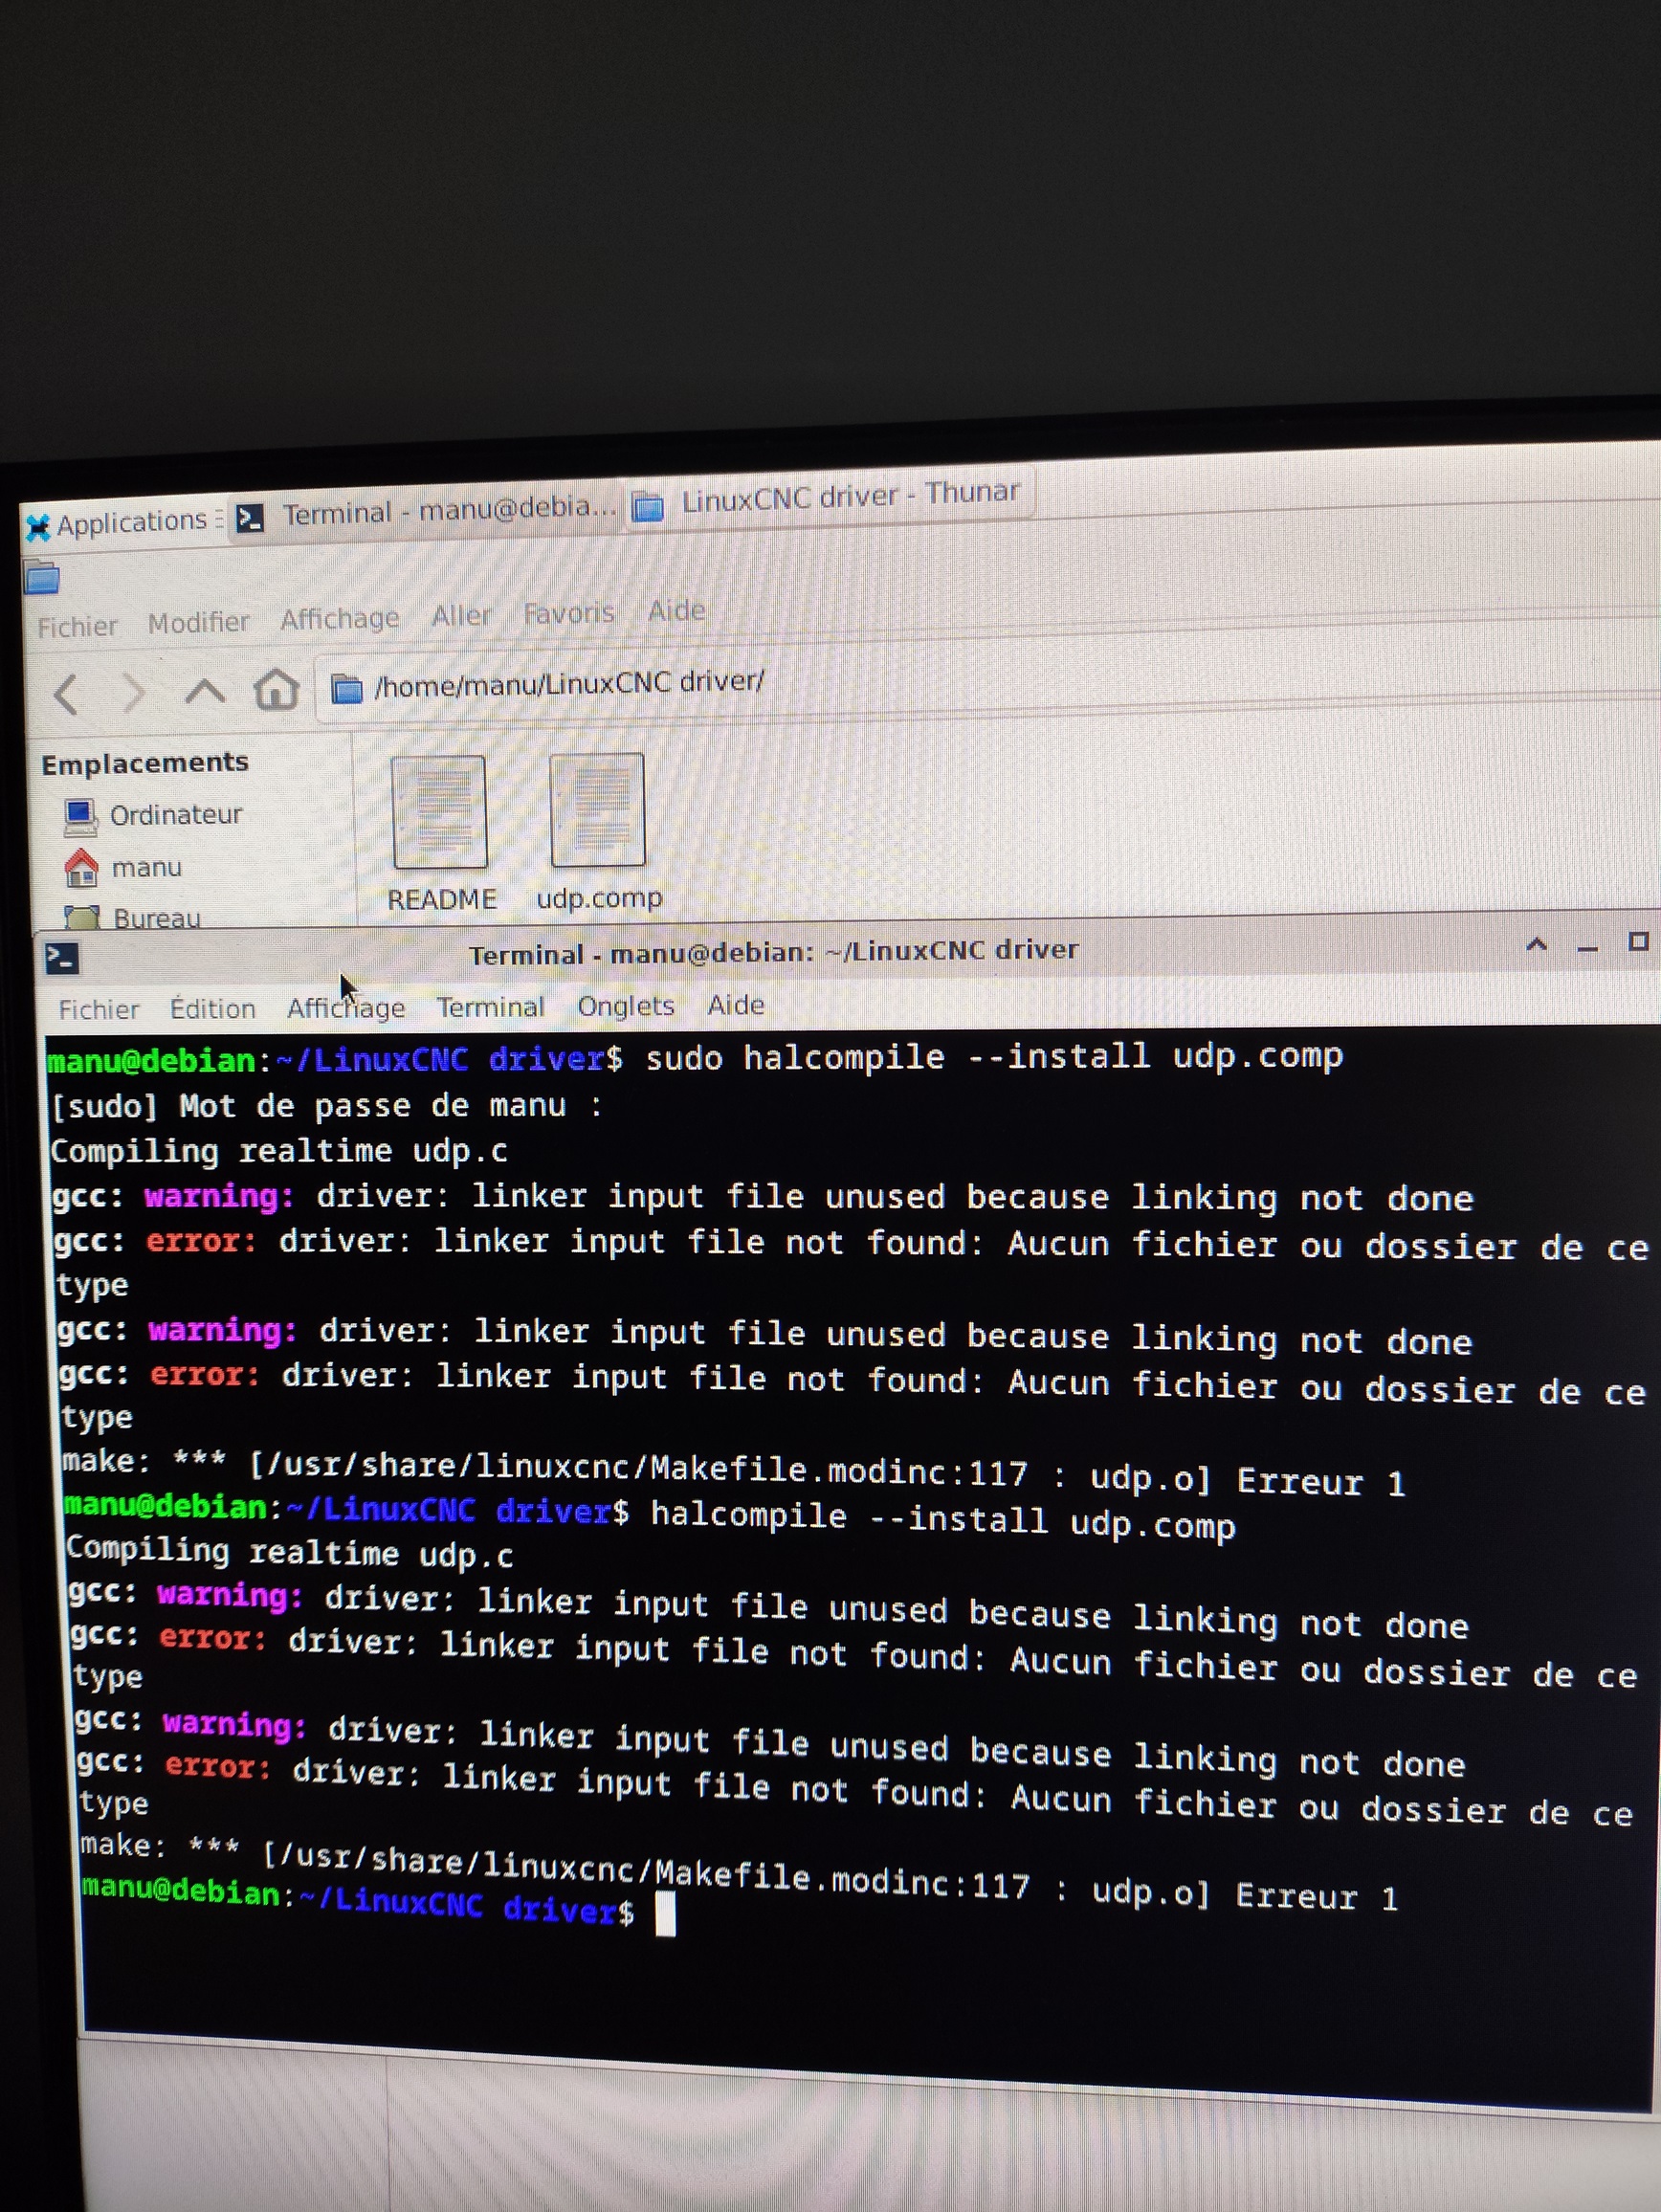Click the Terminal shade (roll up) button
Image resolution: width=1661 pixels, height=2212 pixels.
point(1537,945)
